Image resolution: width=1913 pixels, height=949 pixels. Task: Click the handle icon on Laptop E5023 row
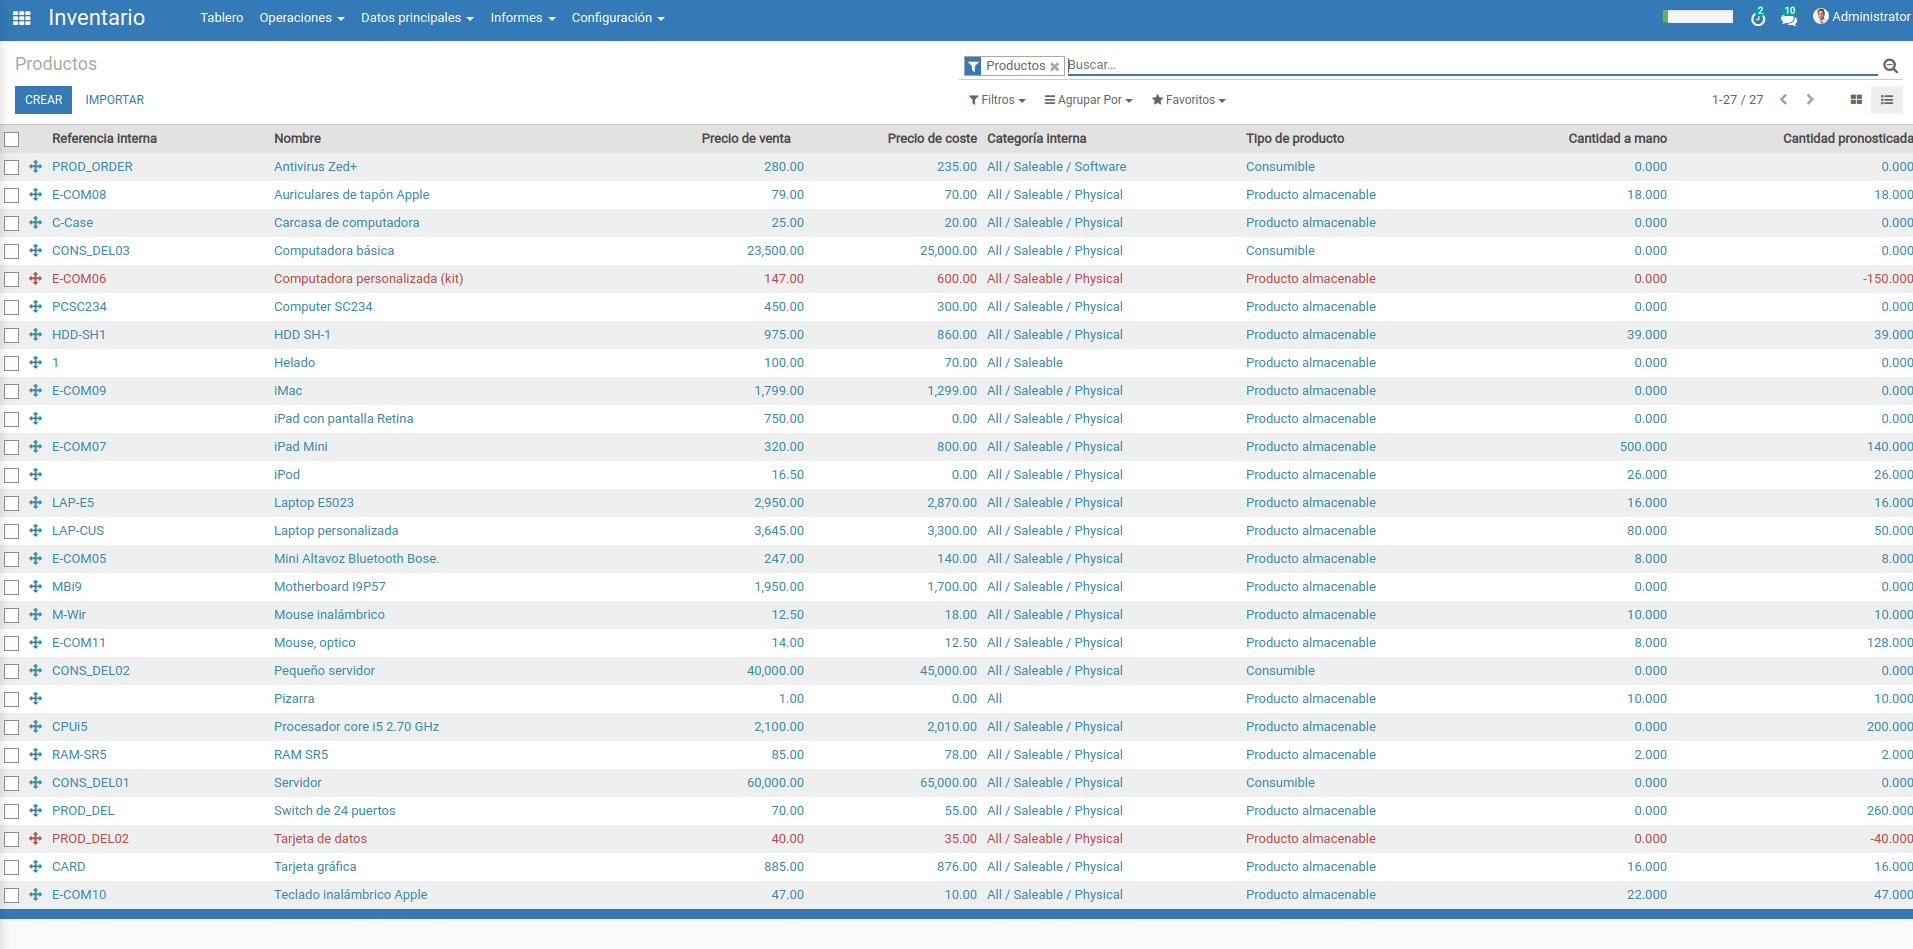pos(35,503)
